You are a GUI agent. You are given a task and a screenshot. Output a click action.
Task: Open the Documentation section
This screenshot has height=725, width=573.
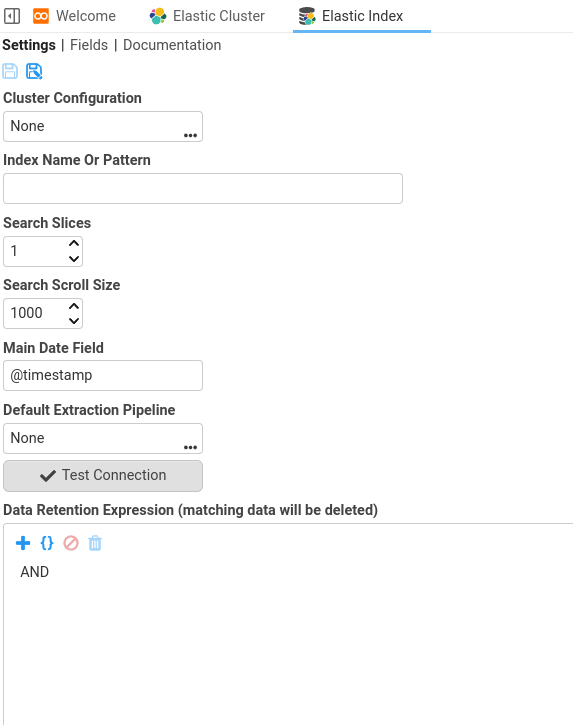click(172, 45)
